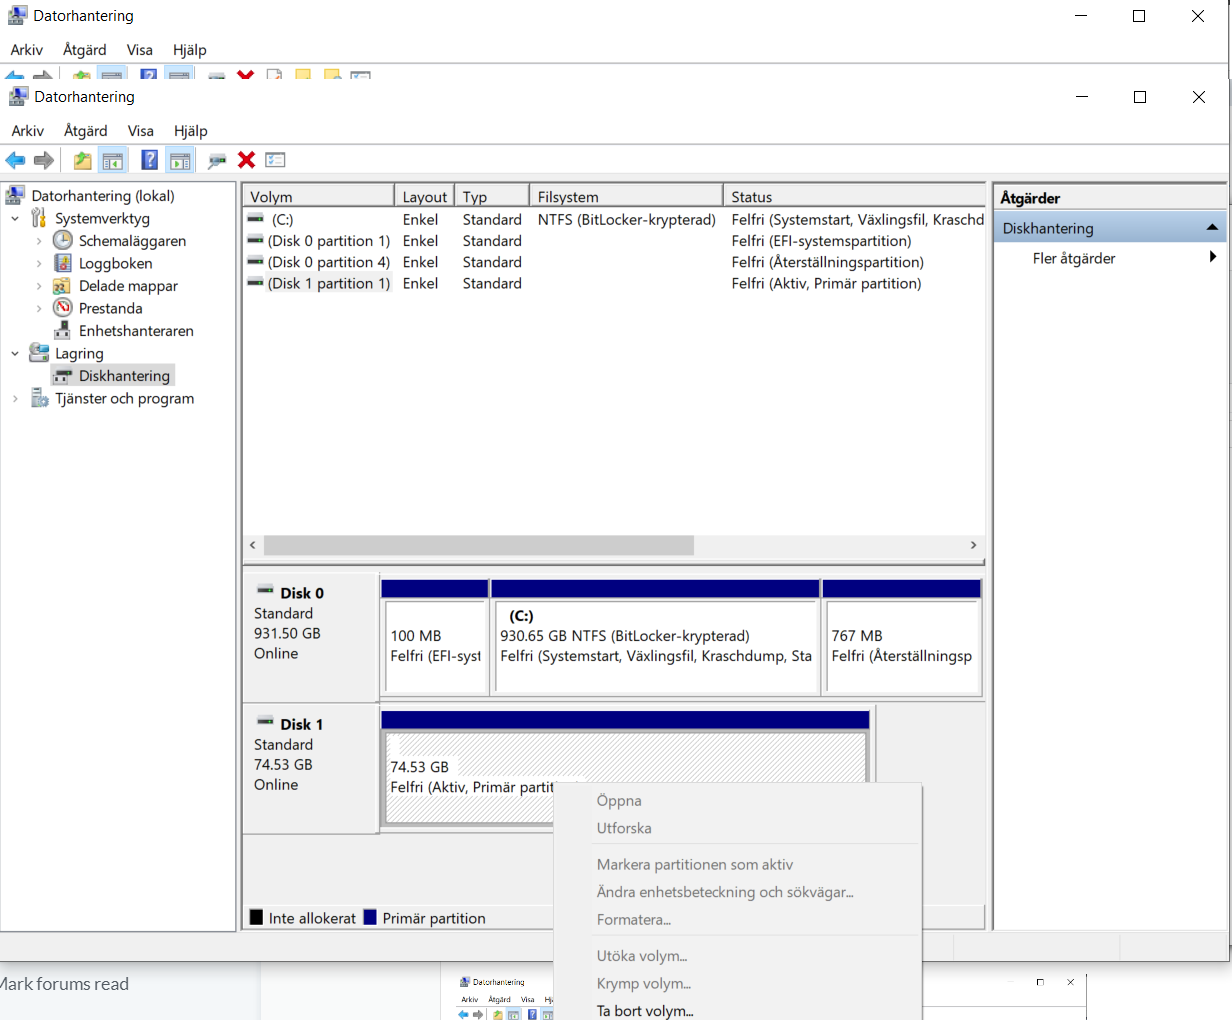The height and width of the screenshot is (1020, 1232).
Task: Toggle the show/hide action pane toolbar icon
Action: click(180, 160)
